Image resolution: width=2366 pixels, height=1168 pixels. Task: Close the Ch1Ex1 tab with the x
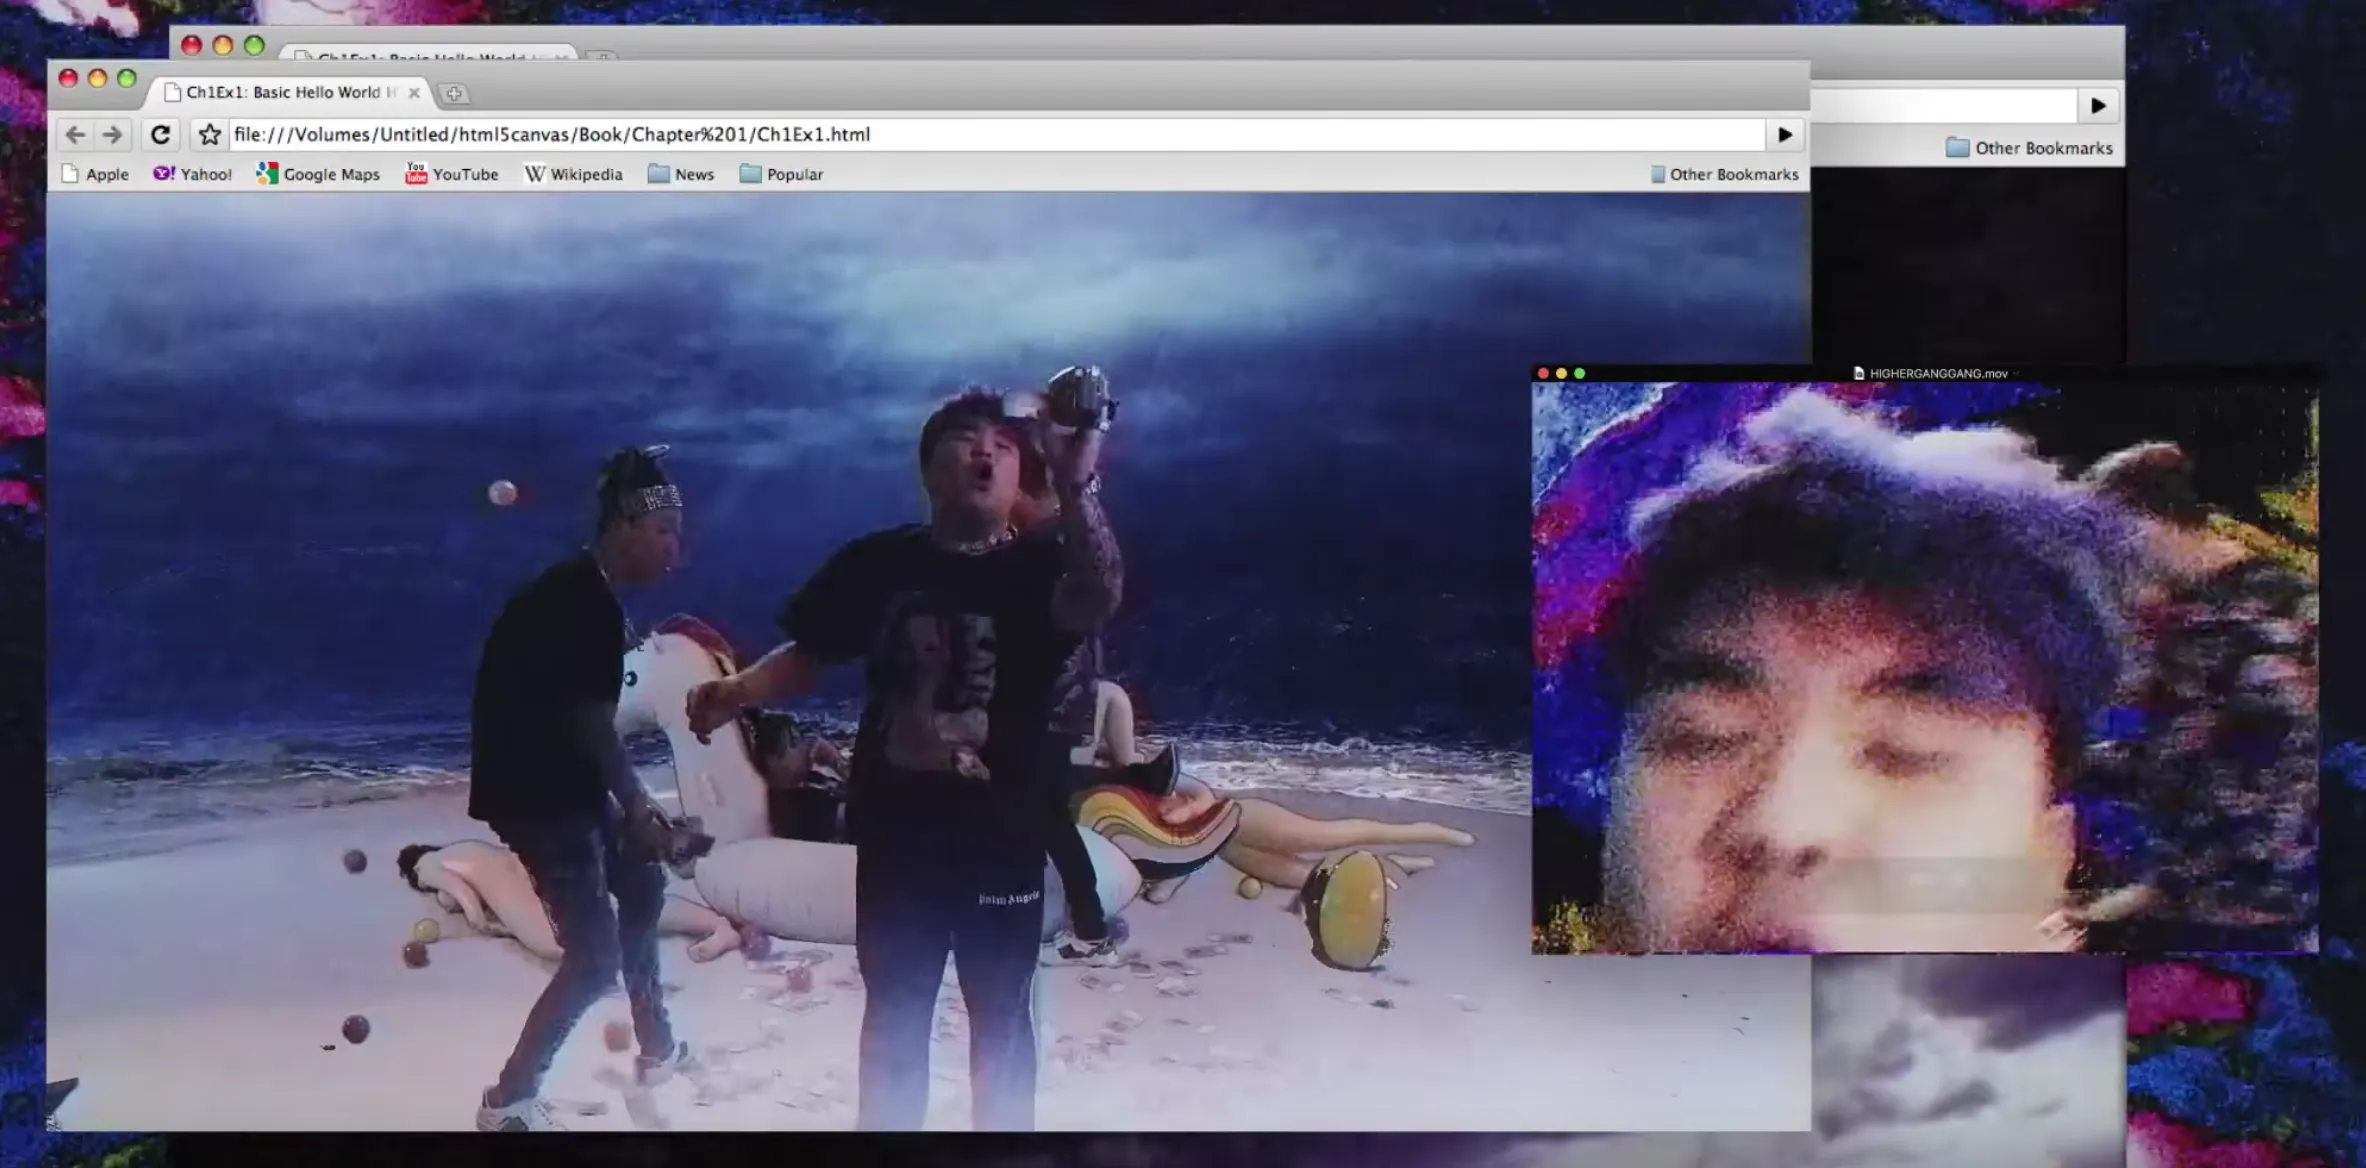click(414, 93)
